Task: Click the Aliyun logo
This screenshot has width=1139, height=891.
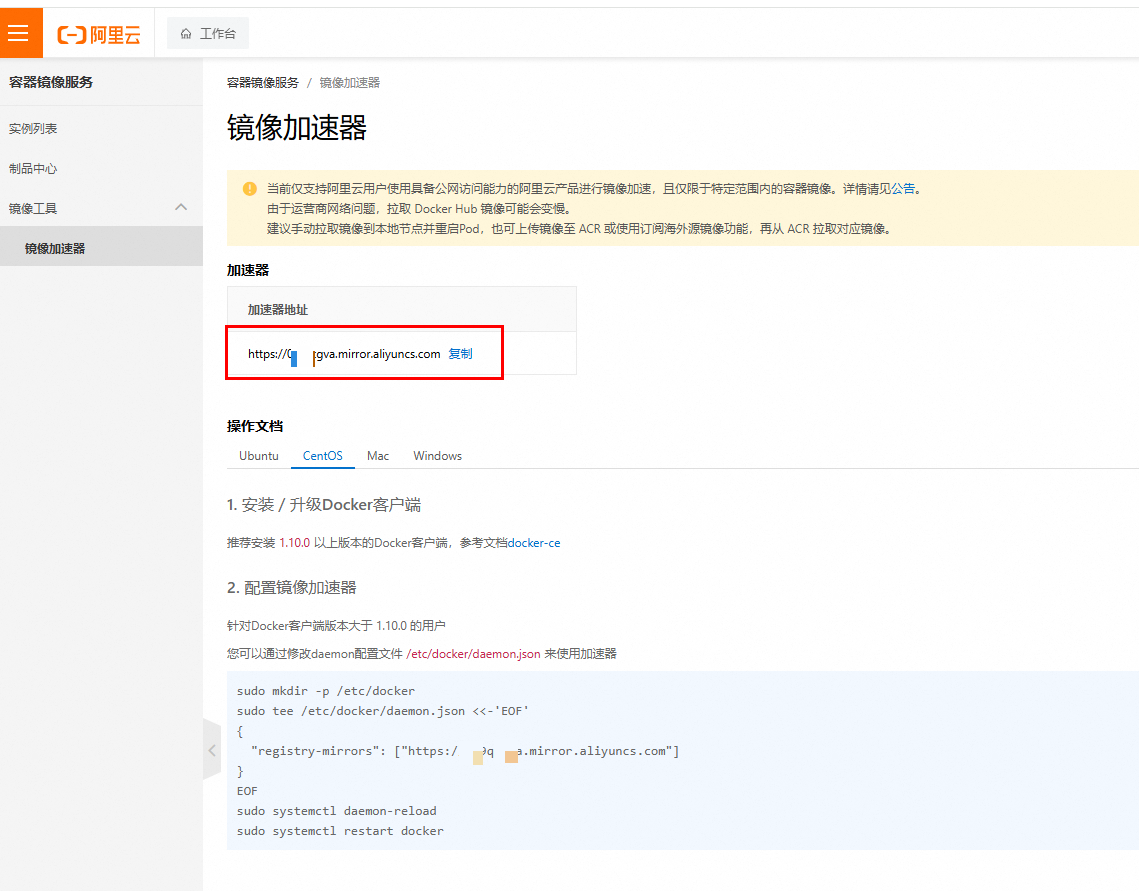Action: click(x=99, y=34)
